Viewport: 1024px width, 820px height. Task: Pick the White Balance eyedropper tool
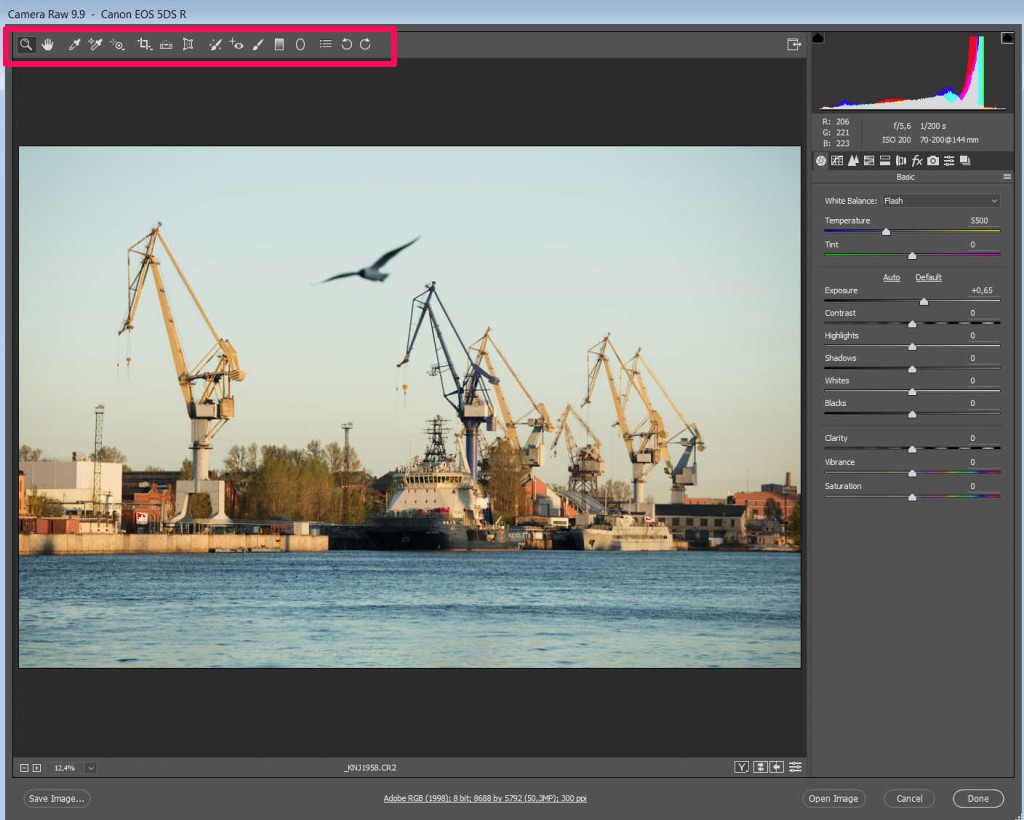tap(74, 45)
